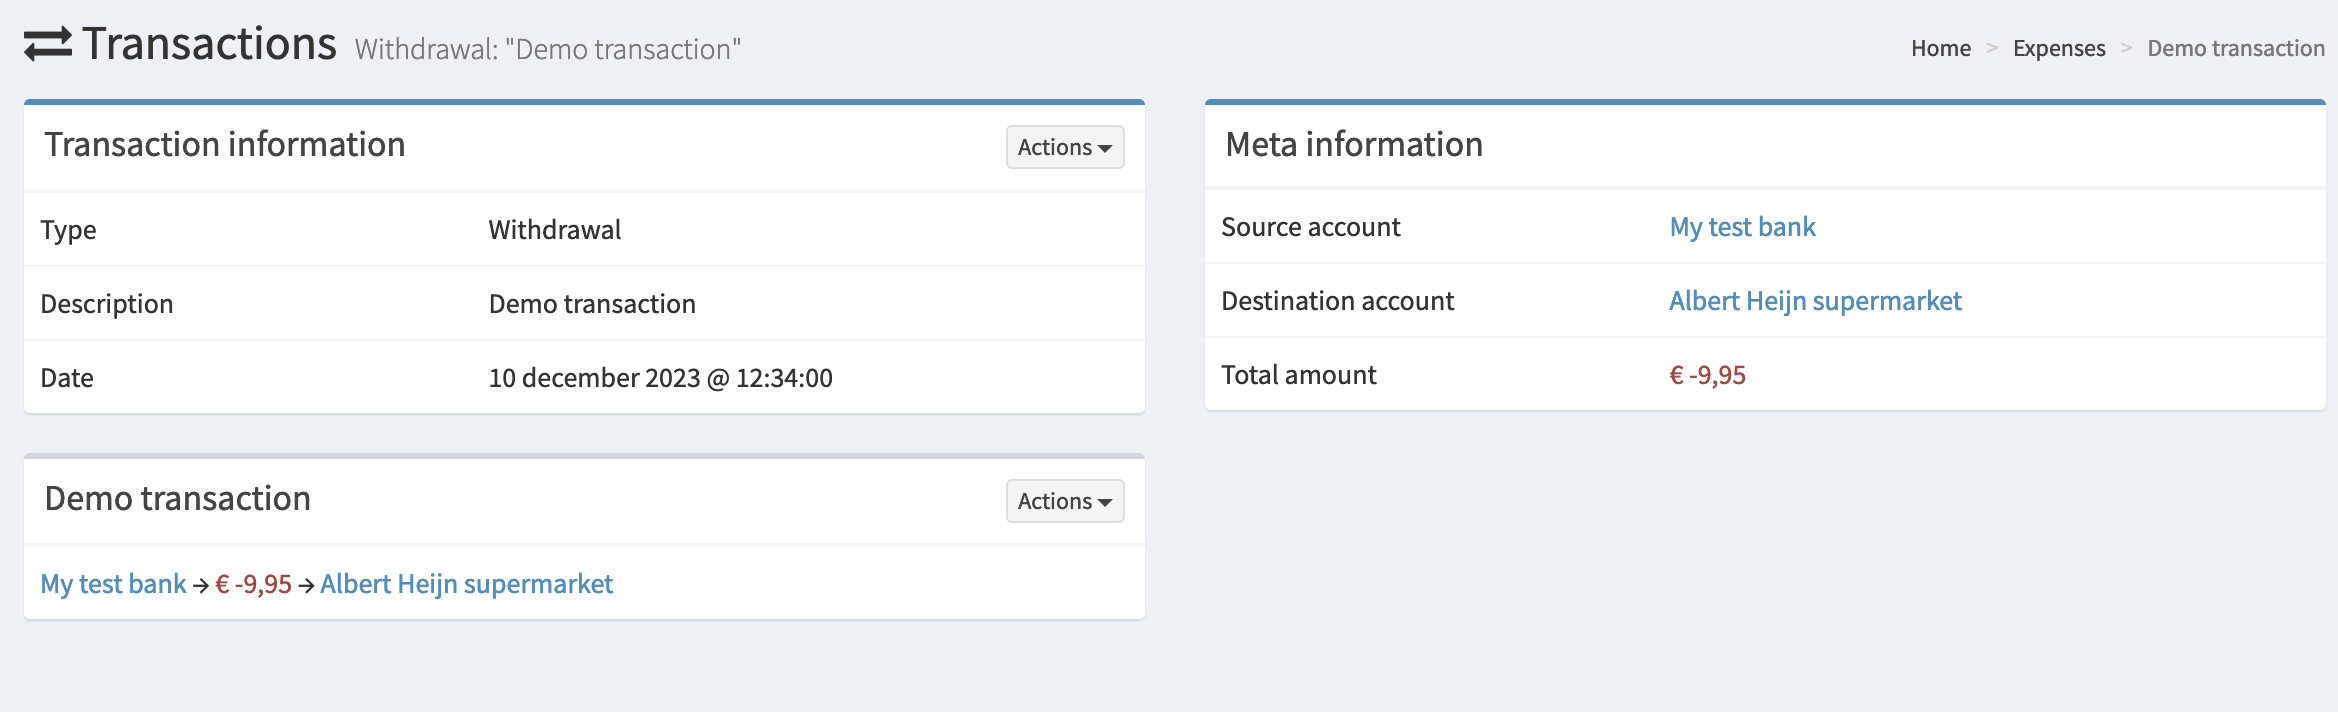Click the Total amount value € -9,95
Image resolution: width=2338 pixels, height=712 pixels.
point(1707,375)
